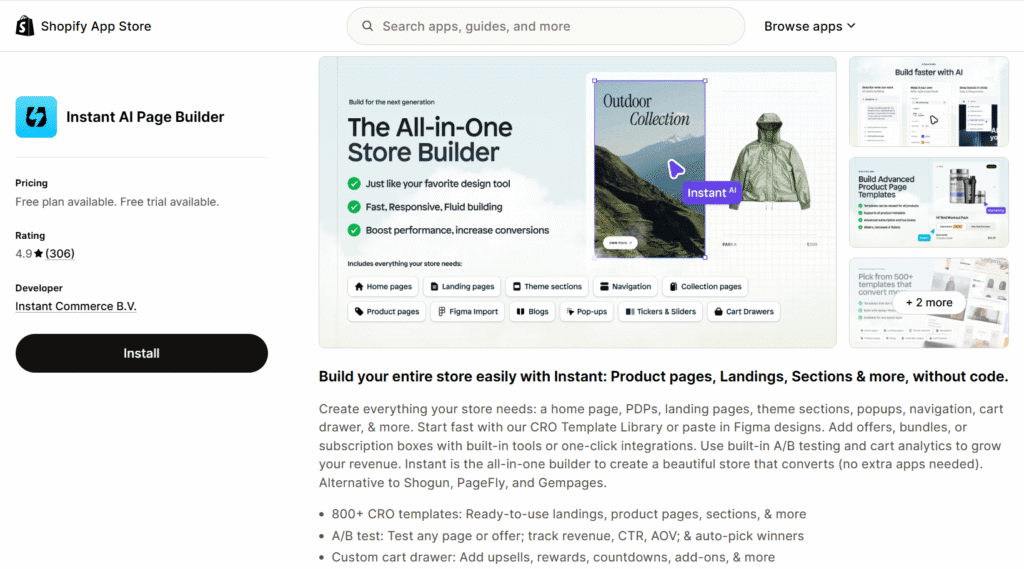Click the Landing pages document icon
This screenshot has width=1024, height=569.
pos(434,286)
